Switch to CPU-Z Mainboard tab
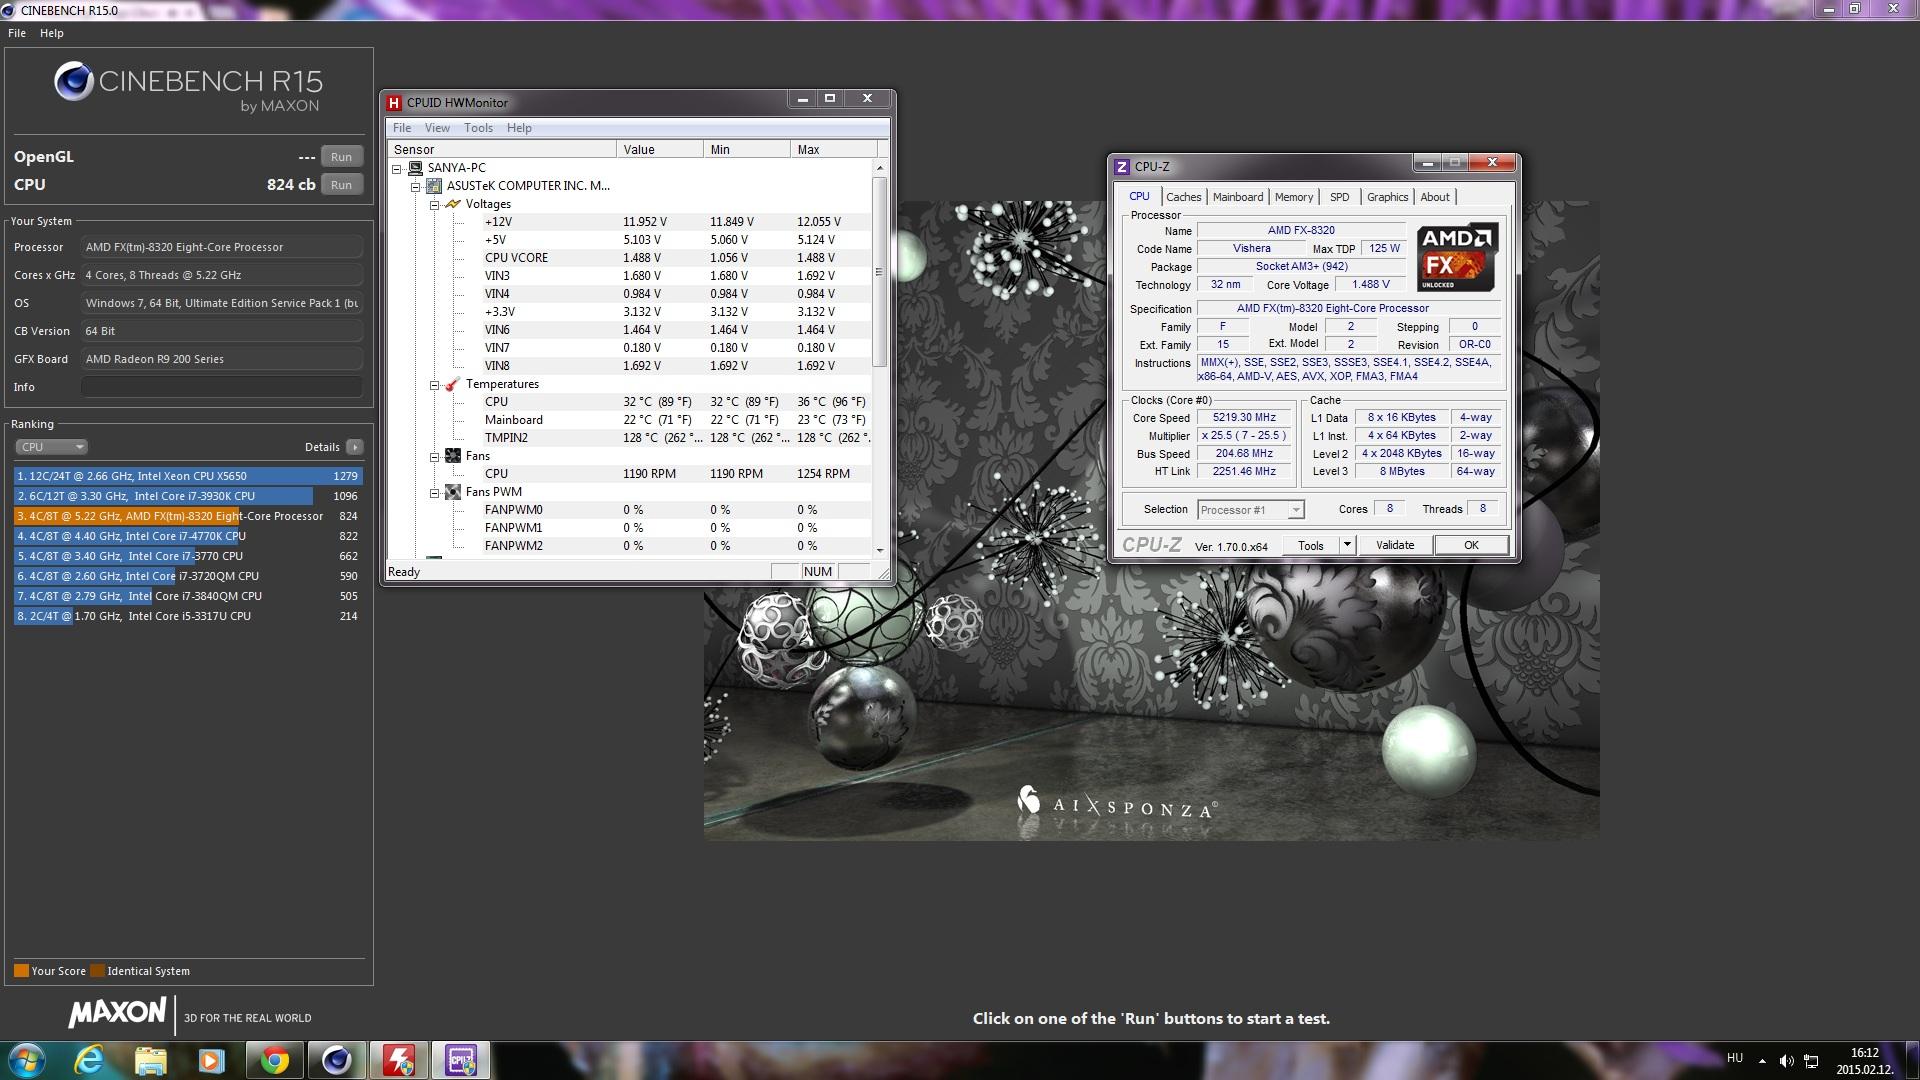Image resolution: width=1920 pixels, height=1080 pixels. click(x=1238, y=197)
